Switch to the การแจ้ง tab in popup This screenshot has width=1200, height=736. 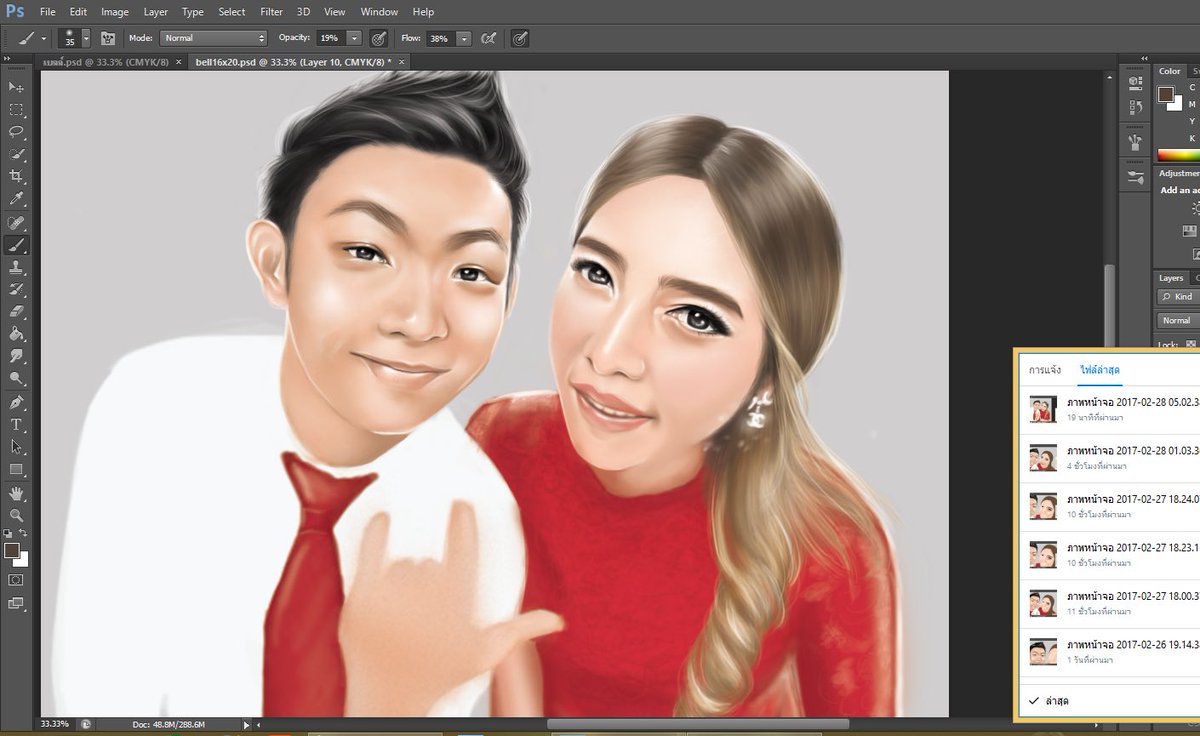[1045, 370]
